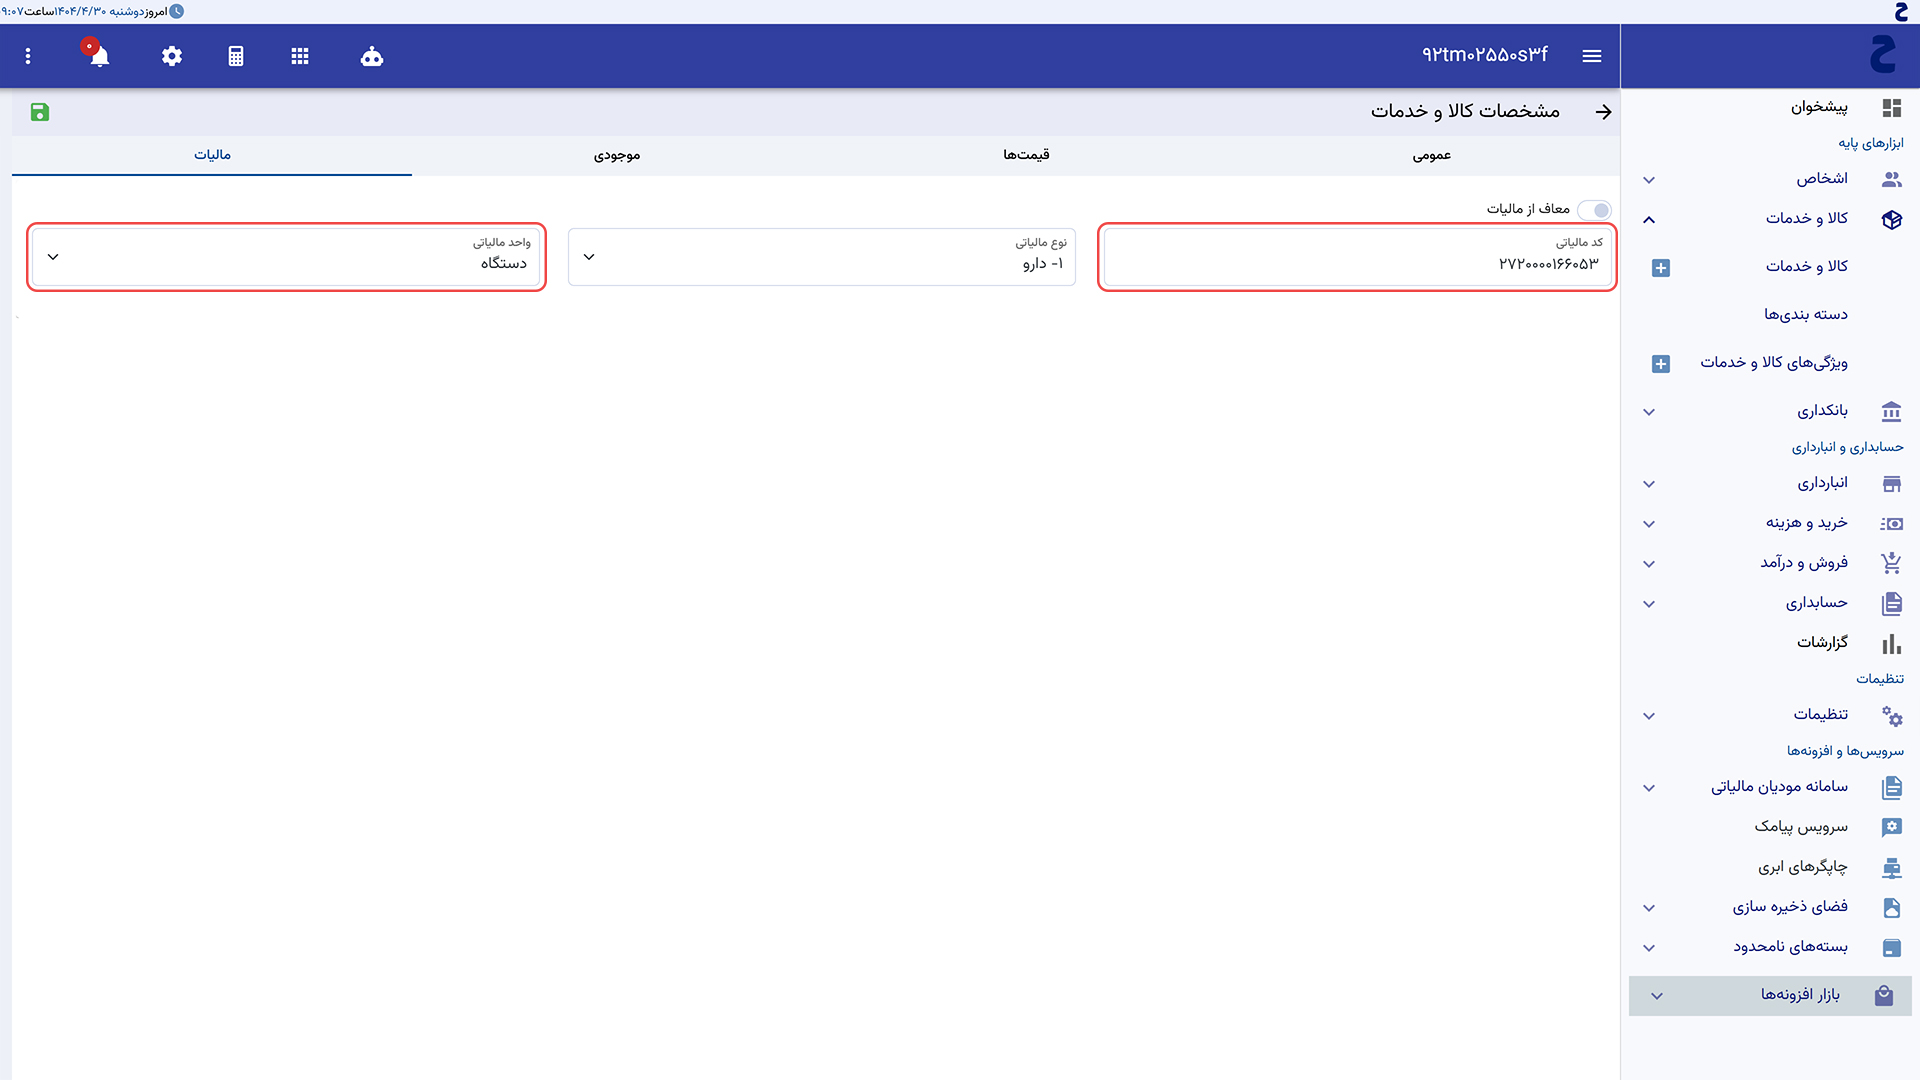The width and height of the screenshot is (1920, 1080).
Task: Click the green save icon
Action: [40, 112]
